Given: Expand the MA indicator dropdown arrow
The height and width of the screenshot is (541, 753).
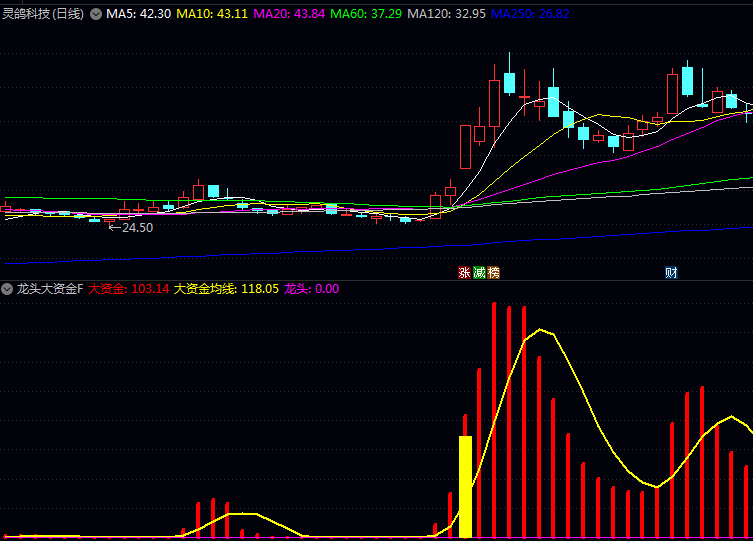Looking at the screenshot, I should pos(96,14).
